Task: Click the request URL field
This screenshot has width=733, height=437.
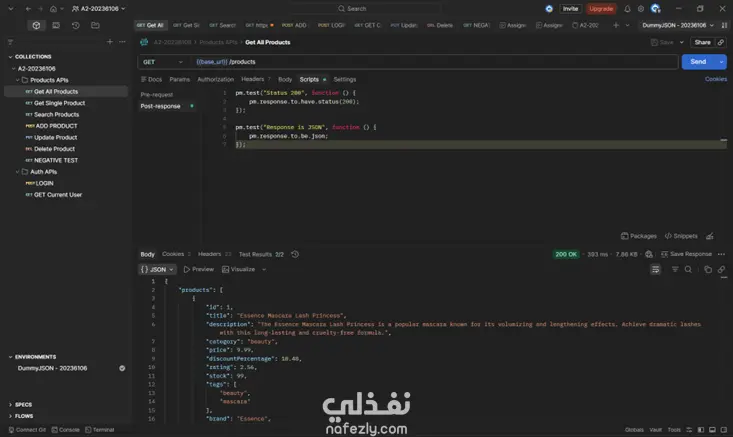Action: (435, 62)
